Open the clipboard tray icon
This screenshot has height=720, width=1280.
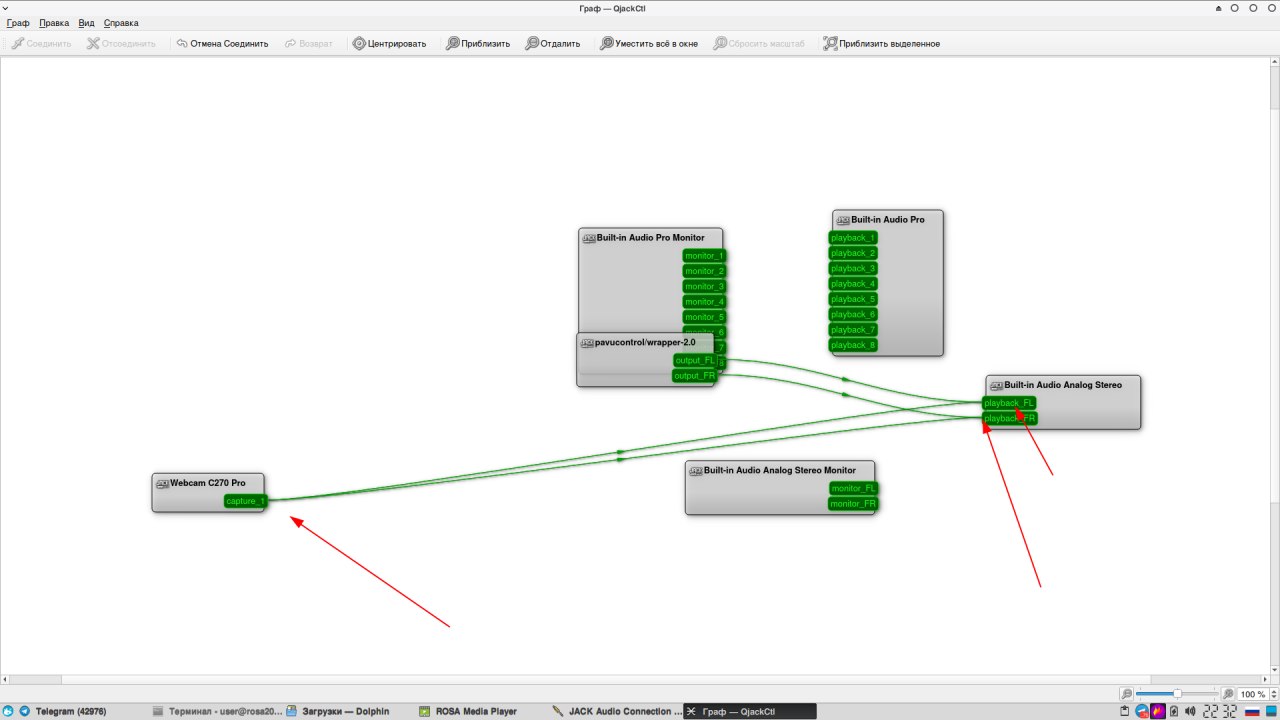click(1125, 712)
